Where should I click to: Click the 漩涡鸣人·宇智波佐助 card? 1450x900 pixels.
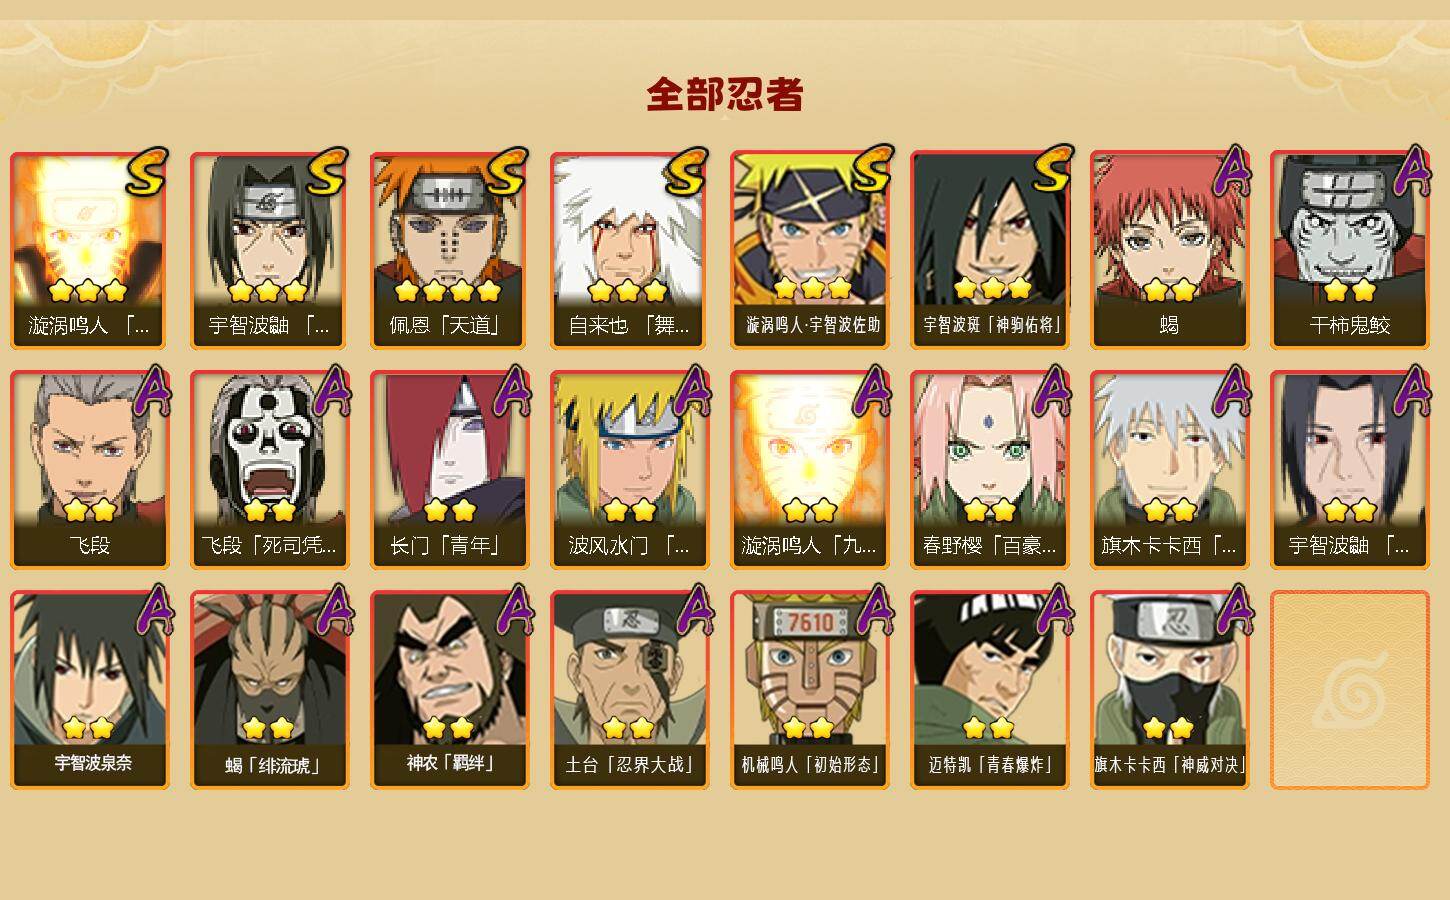tap(809, 250)
